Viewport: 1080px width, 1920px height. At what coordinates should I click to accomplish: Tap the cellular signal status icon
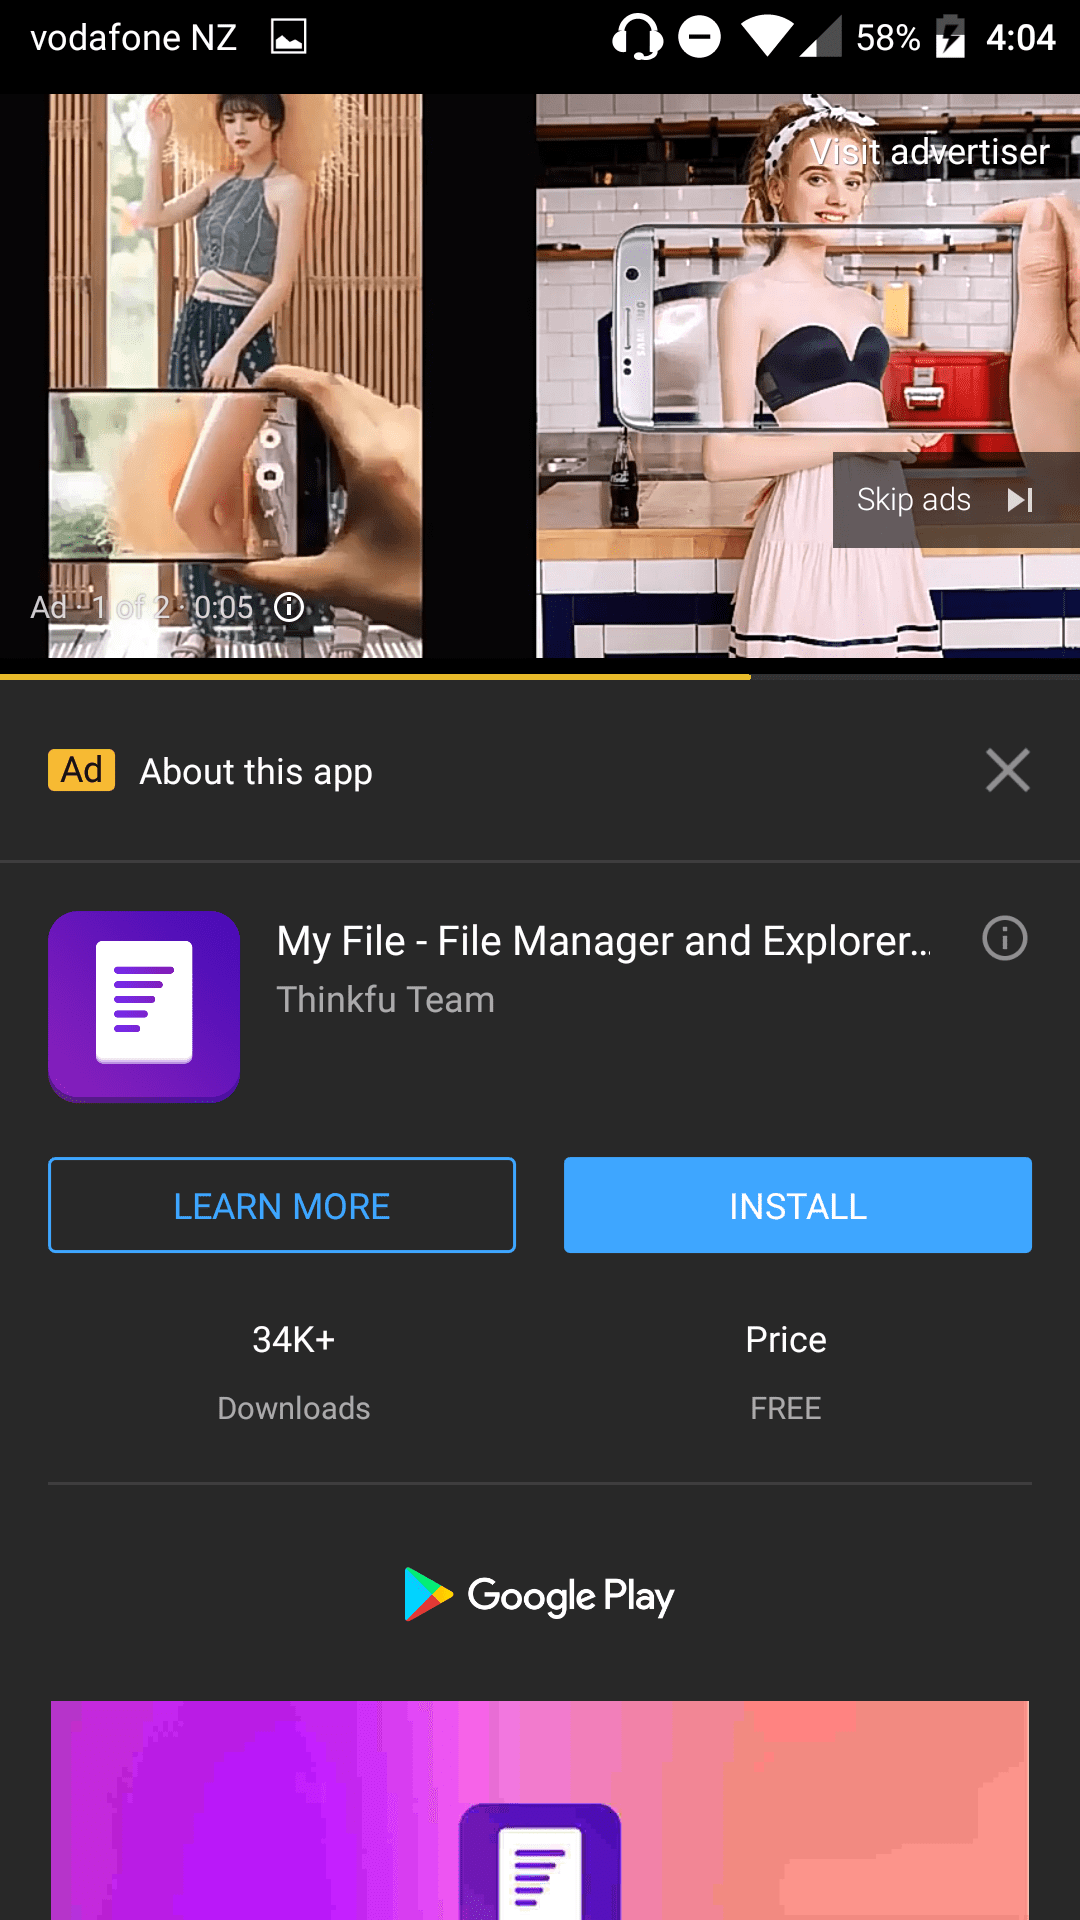tap(821, 38)
